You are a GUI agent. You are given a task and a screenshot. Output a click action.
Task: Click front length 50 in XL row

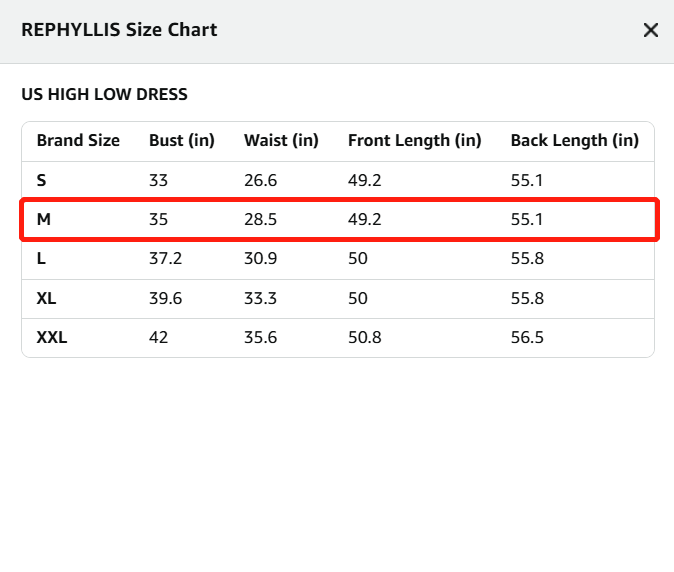(x=358, y=298)
